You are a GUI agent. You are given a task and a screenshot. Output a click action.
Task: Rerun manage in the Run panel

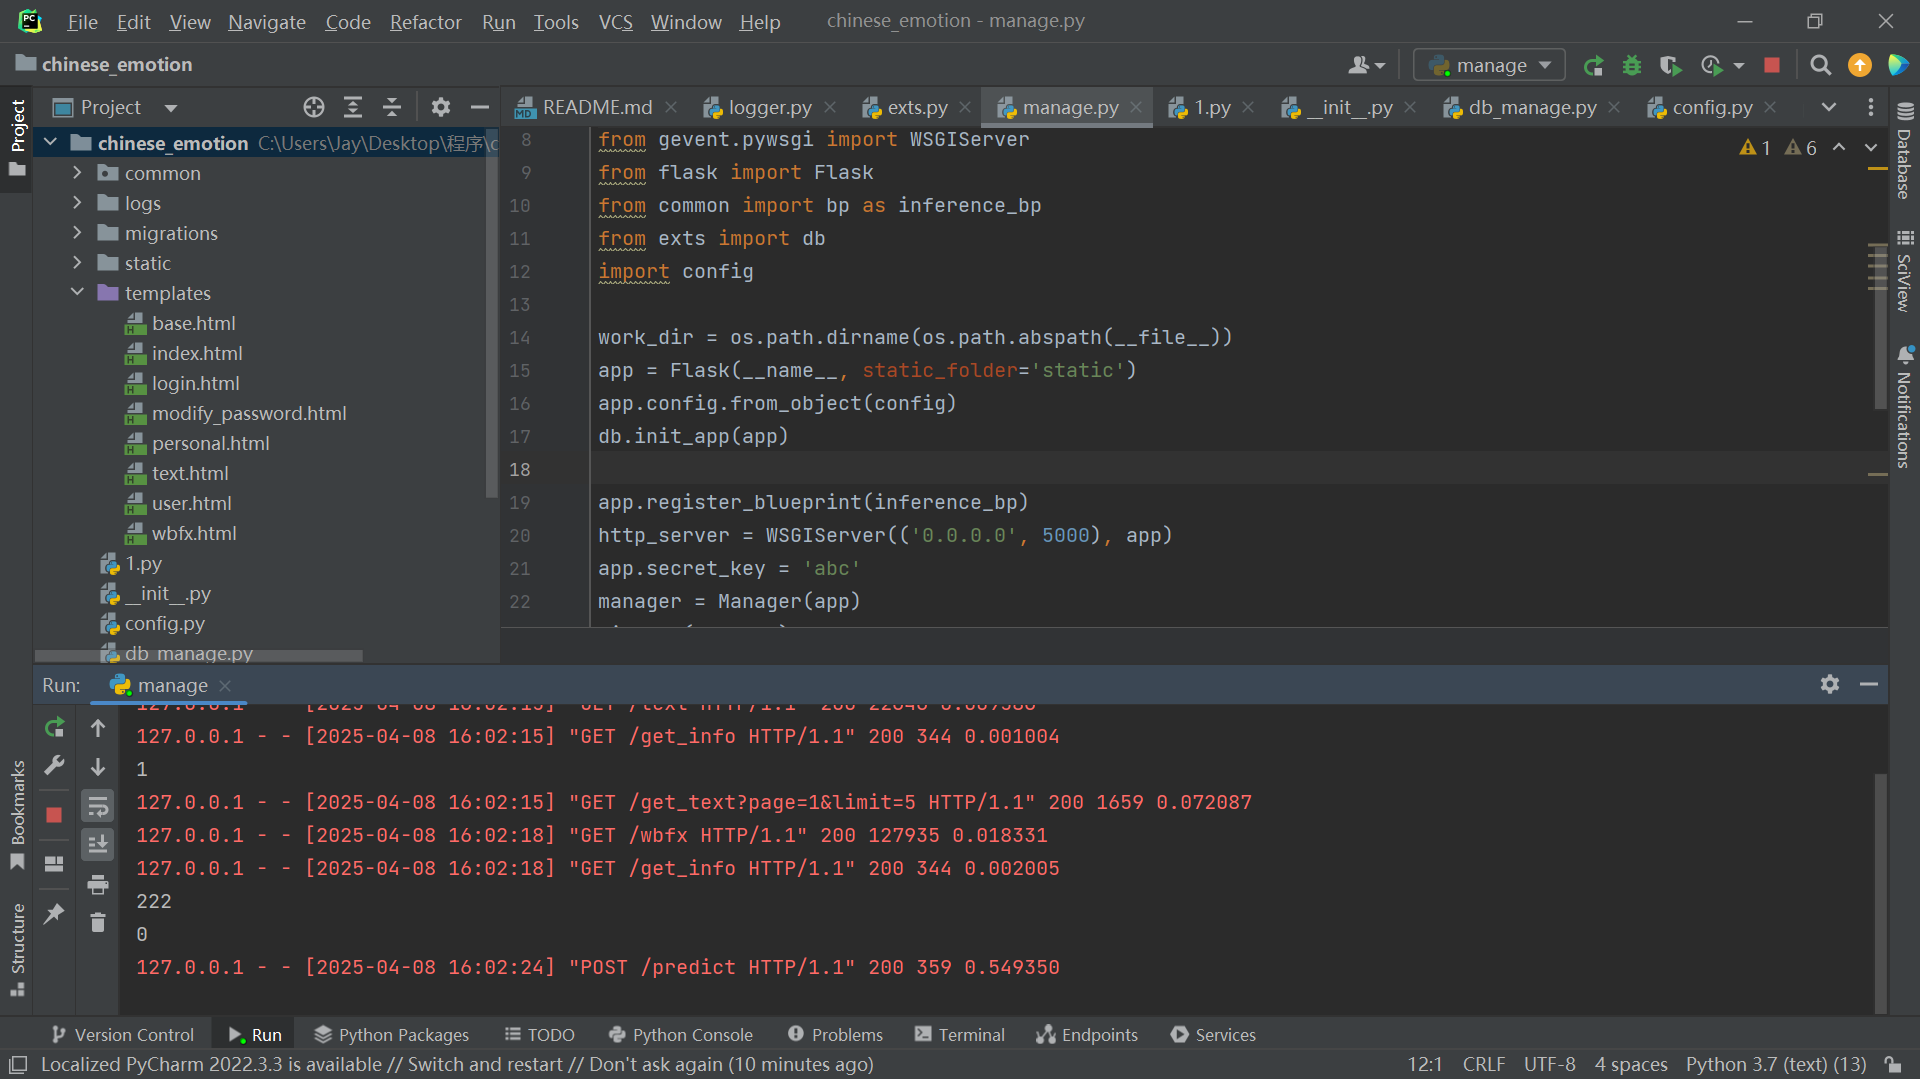click(55, 728)
